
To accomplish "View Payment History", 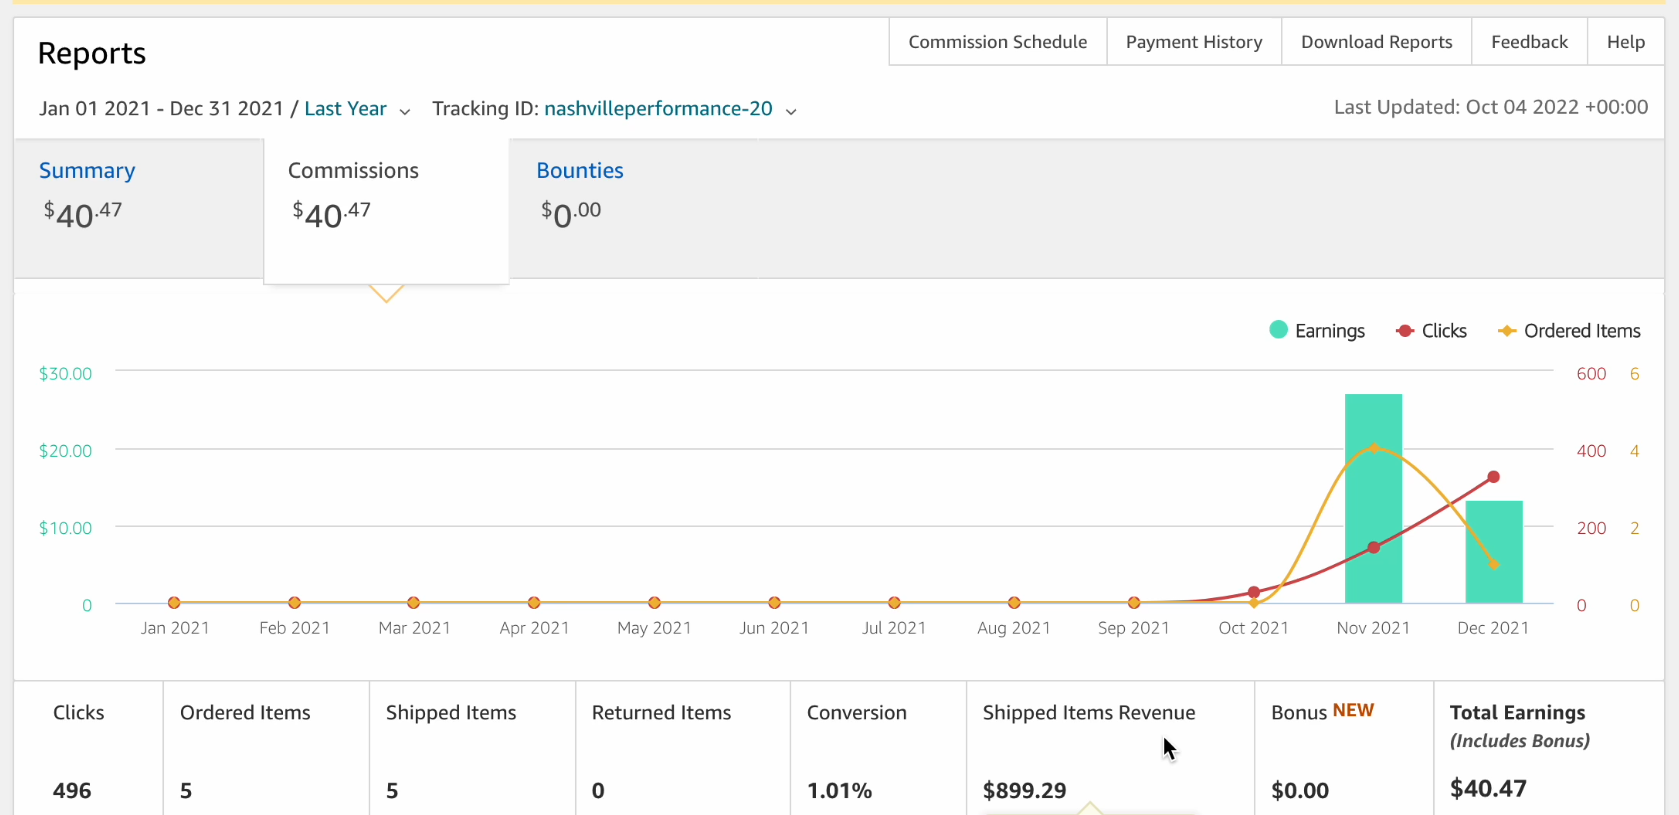I will coord(1194,42).
